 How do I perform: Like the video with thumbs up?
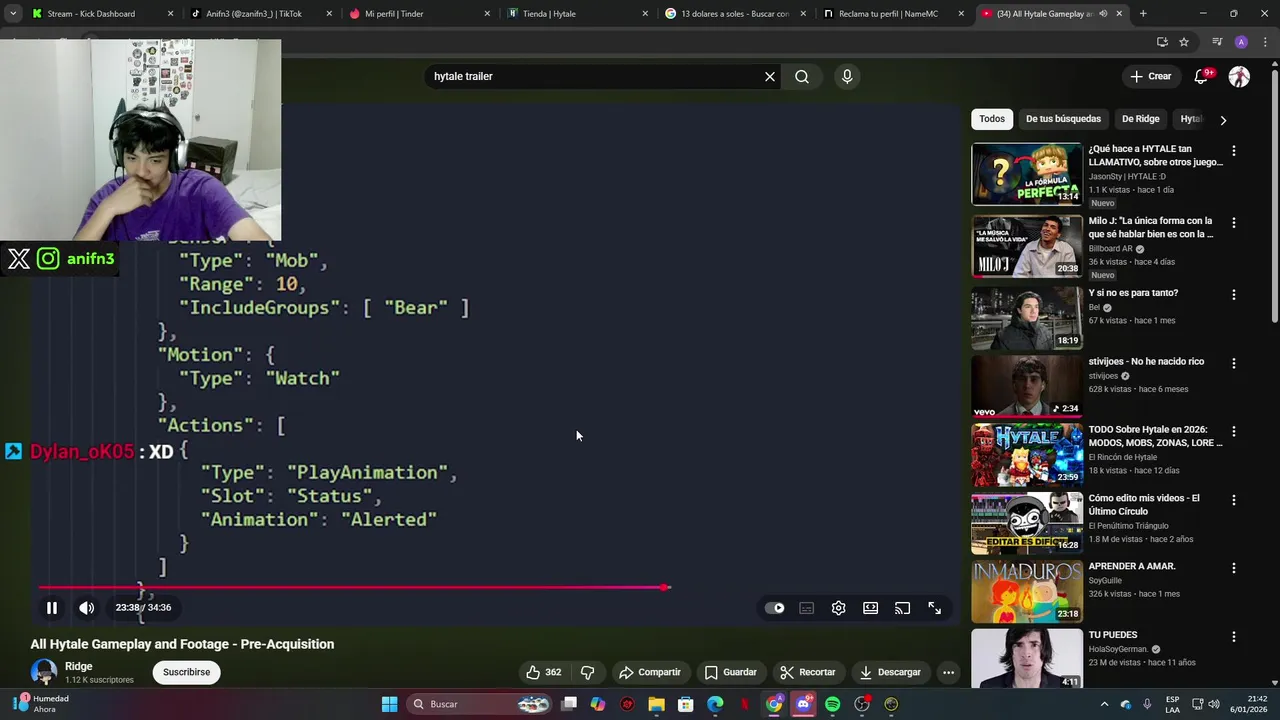[x=543, y=672]
